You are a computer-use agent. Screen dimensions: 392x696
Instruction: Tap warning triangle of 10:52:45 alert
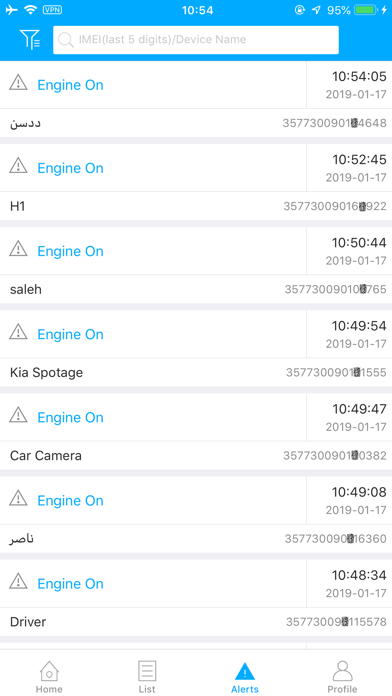pyautogui.click(x=18, y=166)
